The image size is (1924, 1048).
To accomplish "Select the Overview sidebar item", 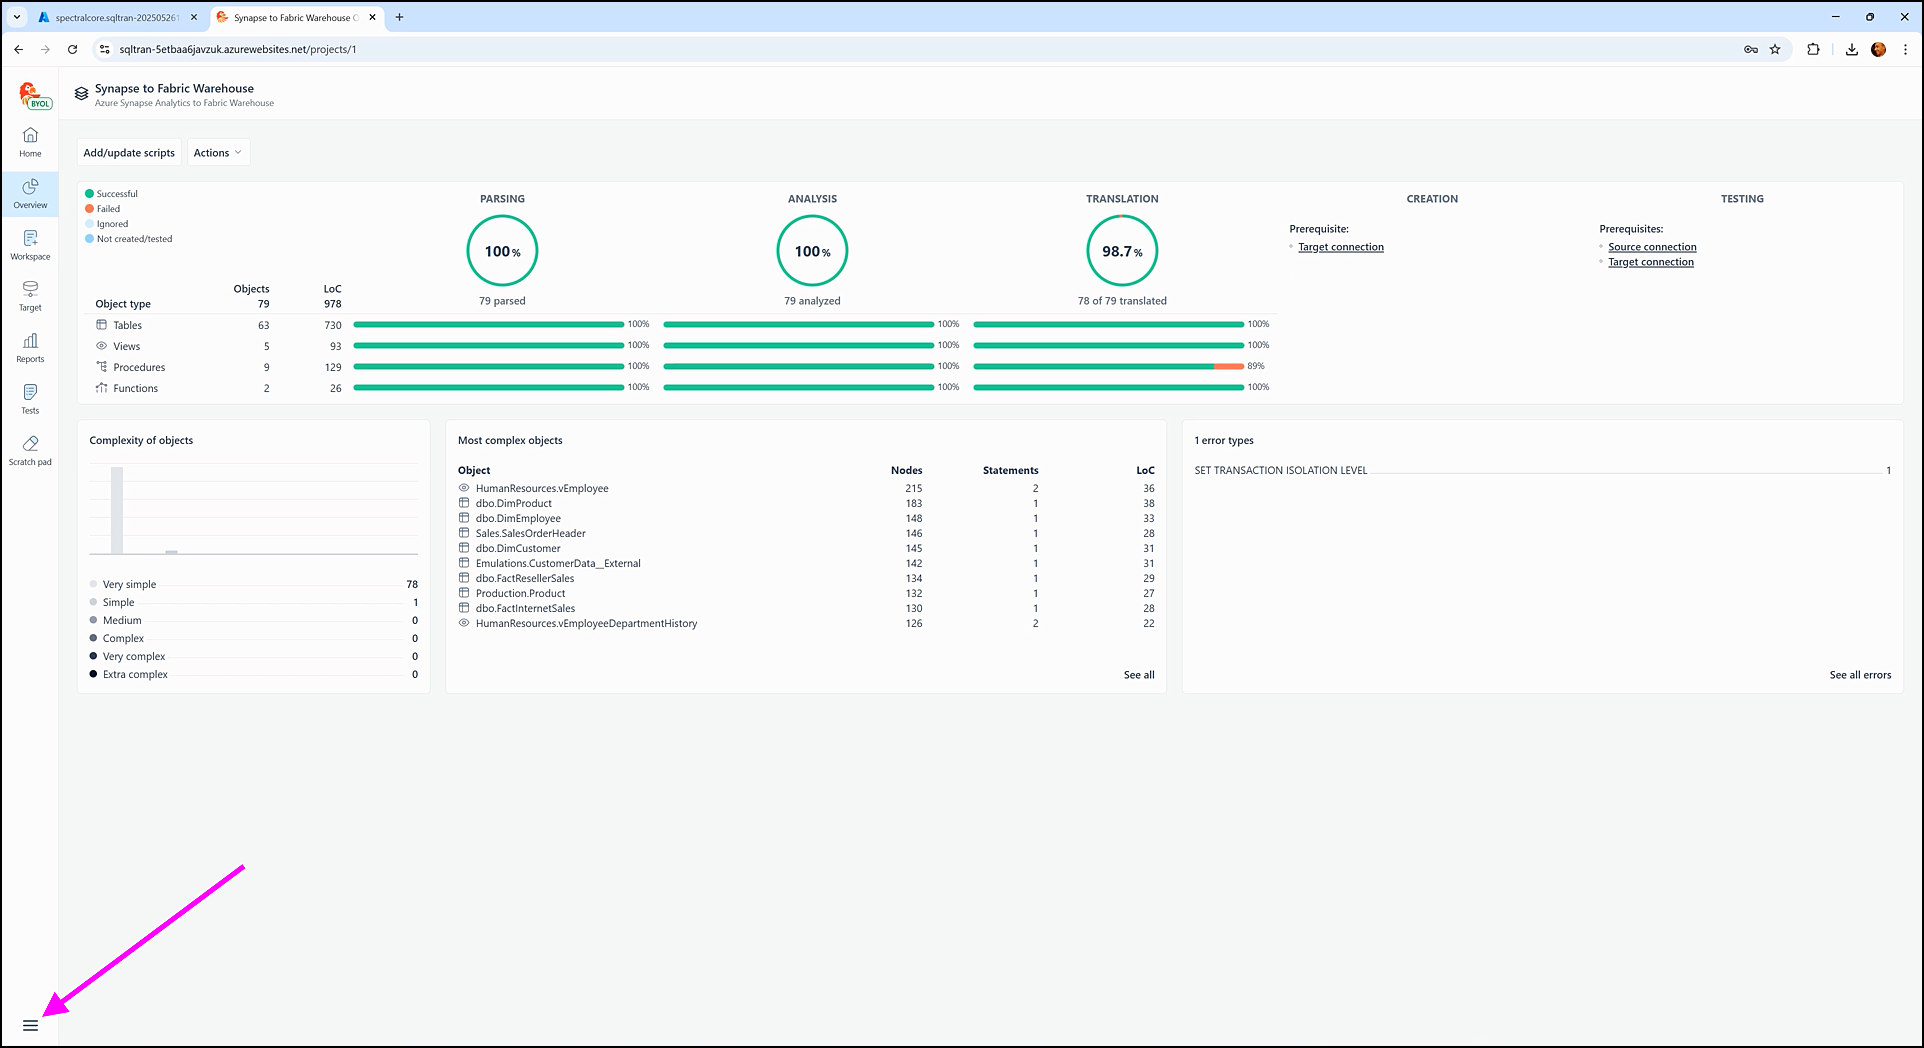I will tap(30, 194).
